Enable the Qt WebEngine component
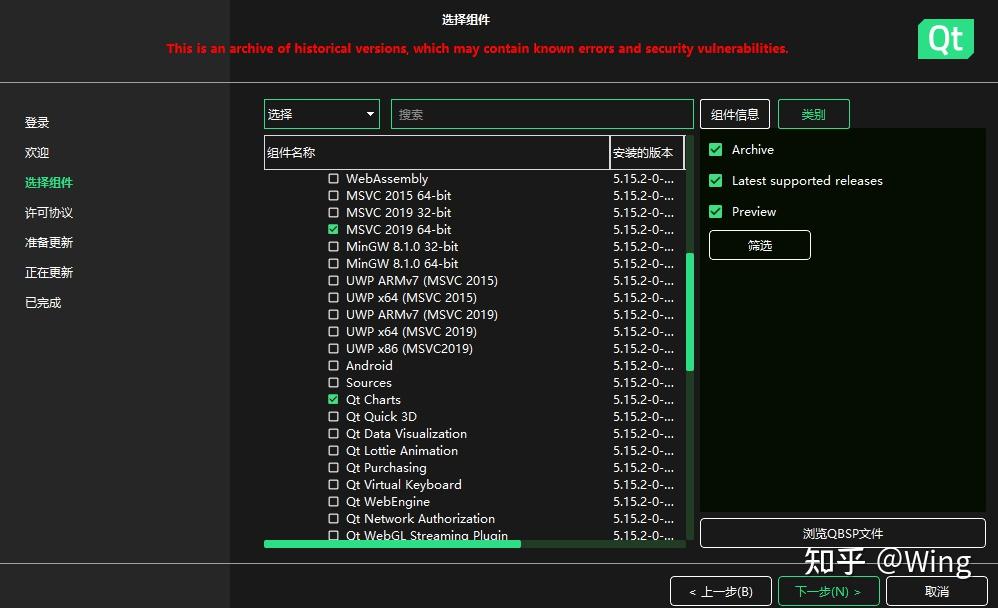 (333, 501)
